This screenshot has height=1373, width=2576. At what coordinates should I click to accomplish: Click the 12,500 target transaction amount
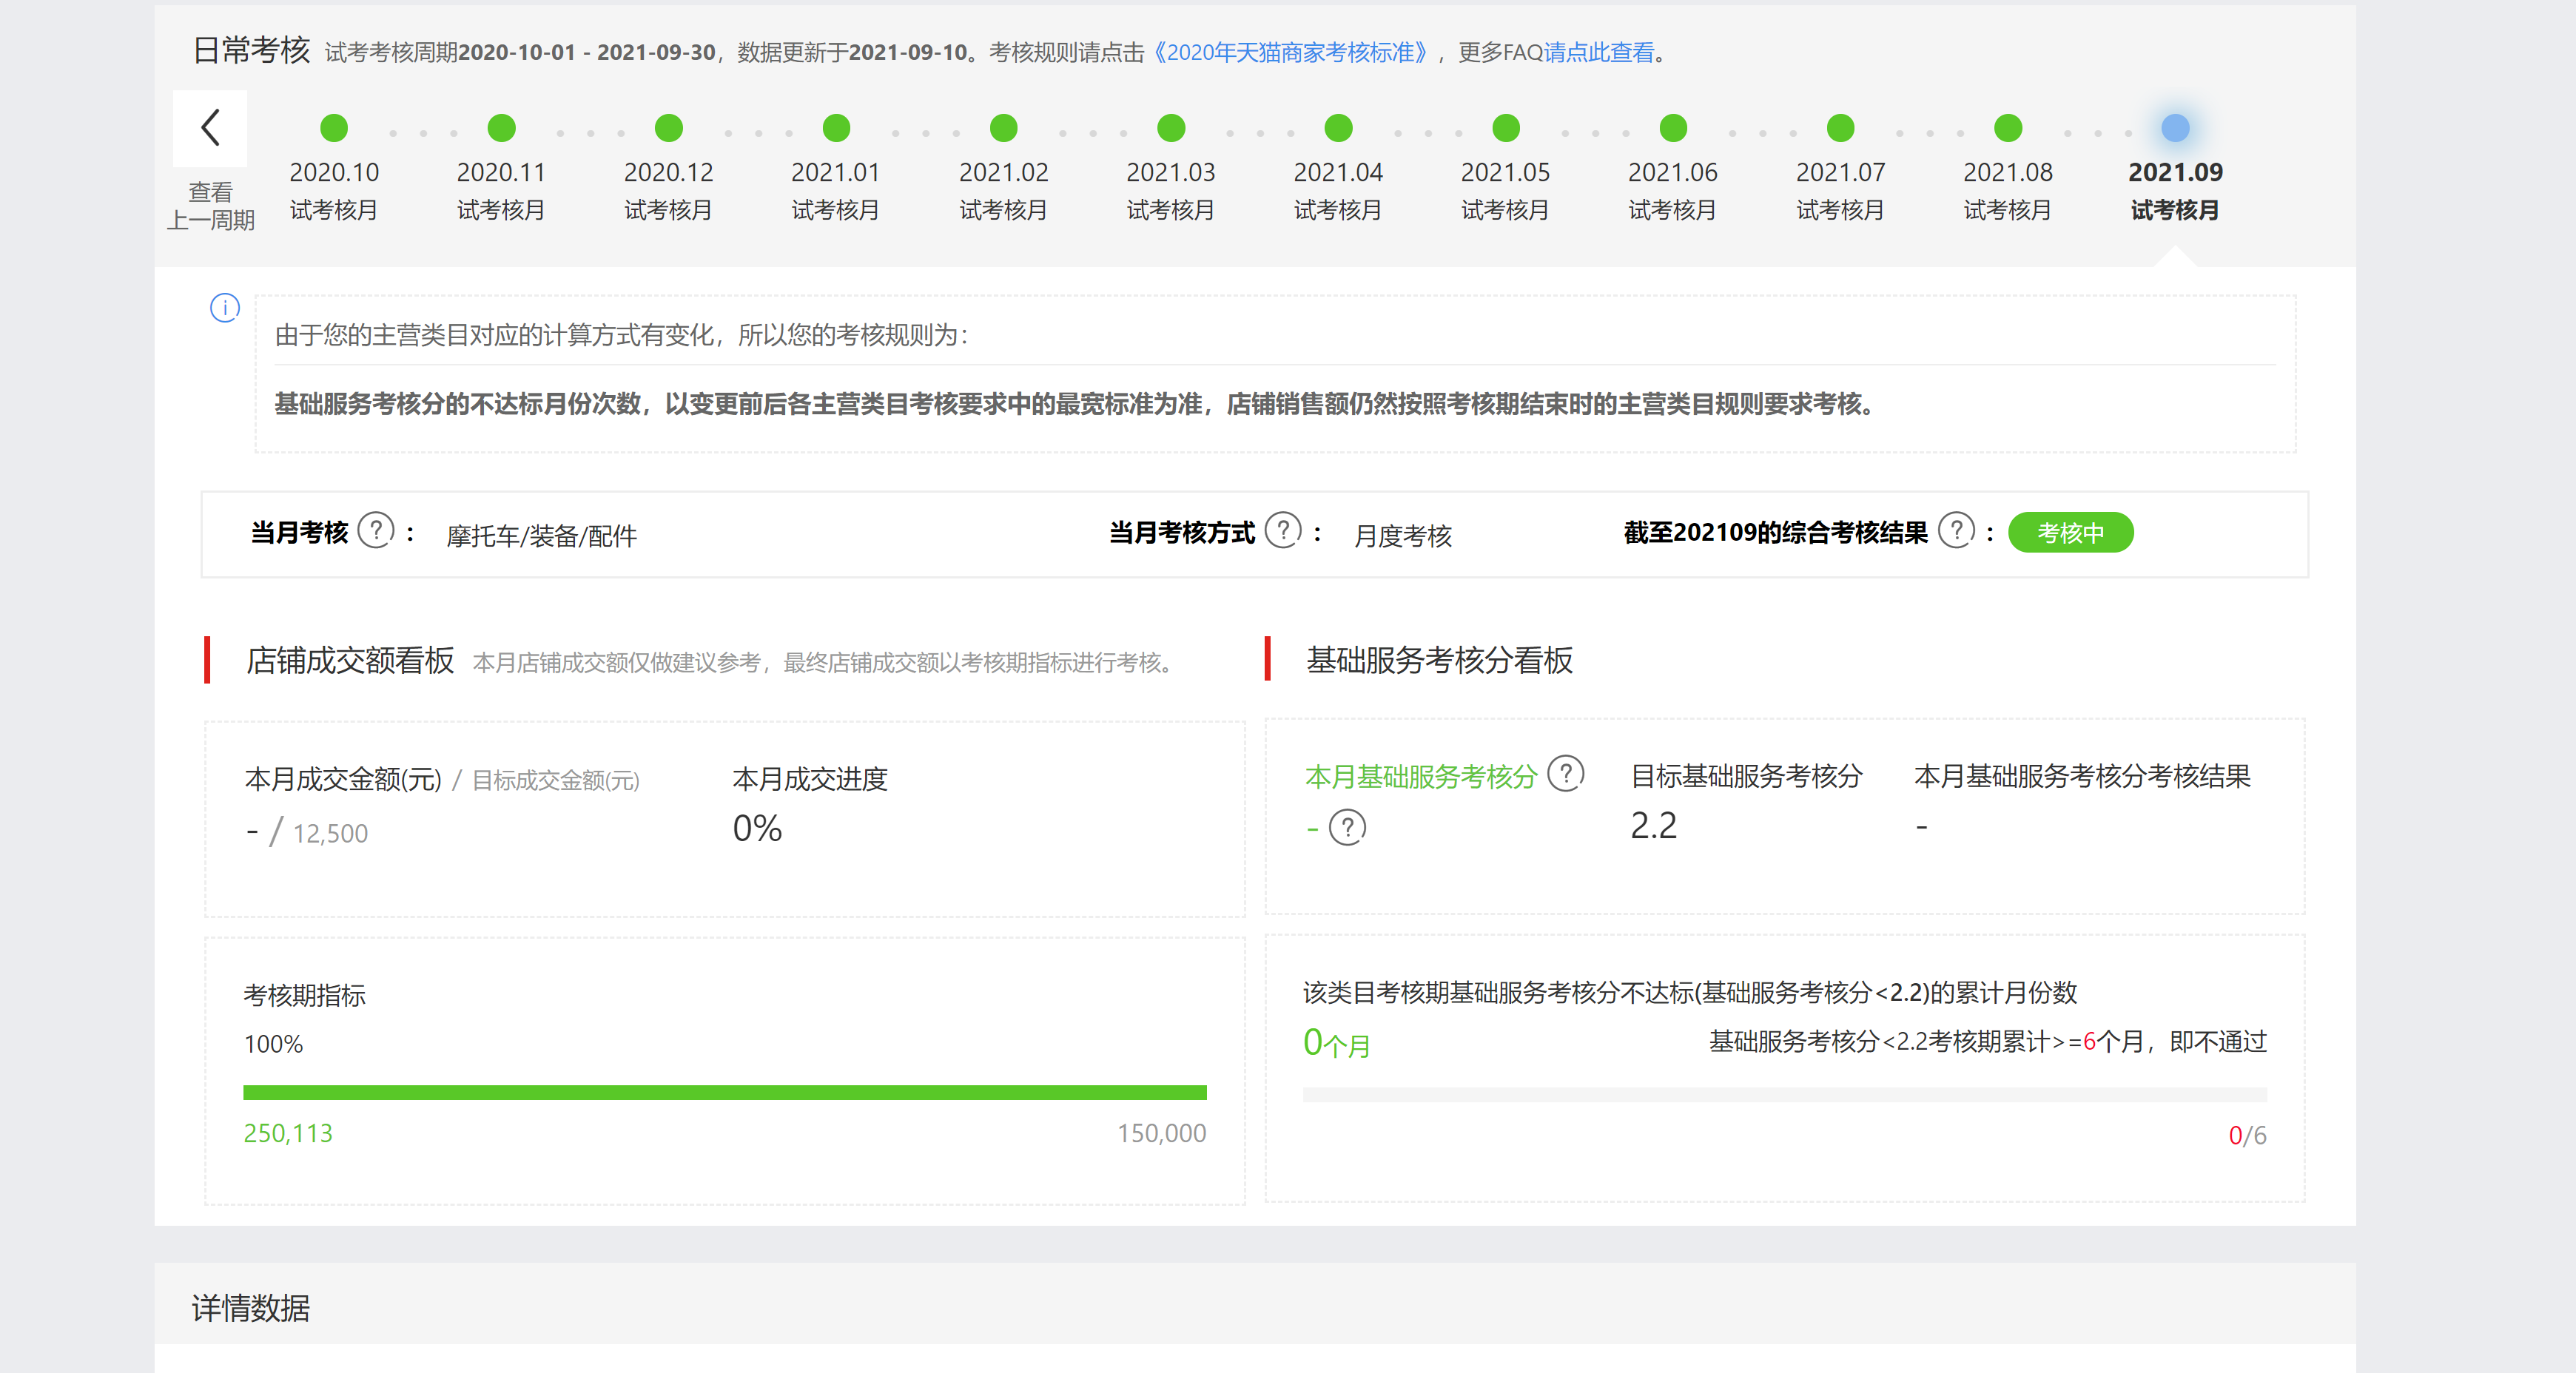pyautogui.click(x=330, y=833)
